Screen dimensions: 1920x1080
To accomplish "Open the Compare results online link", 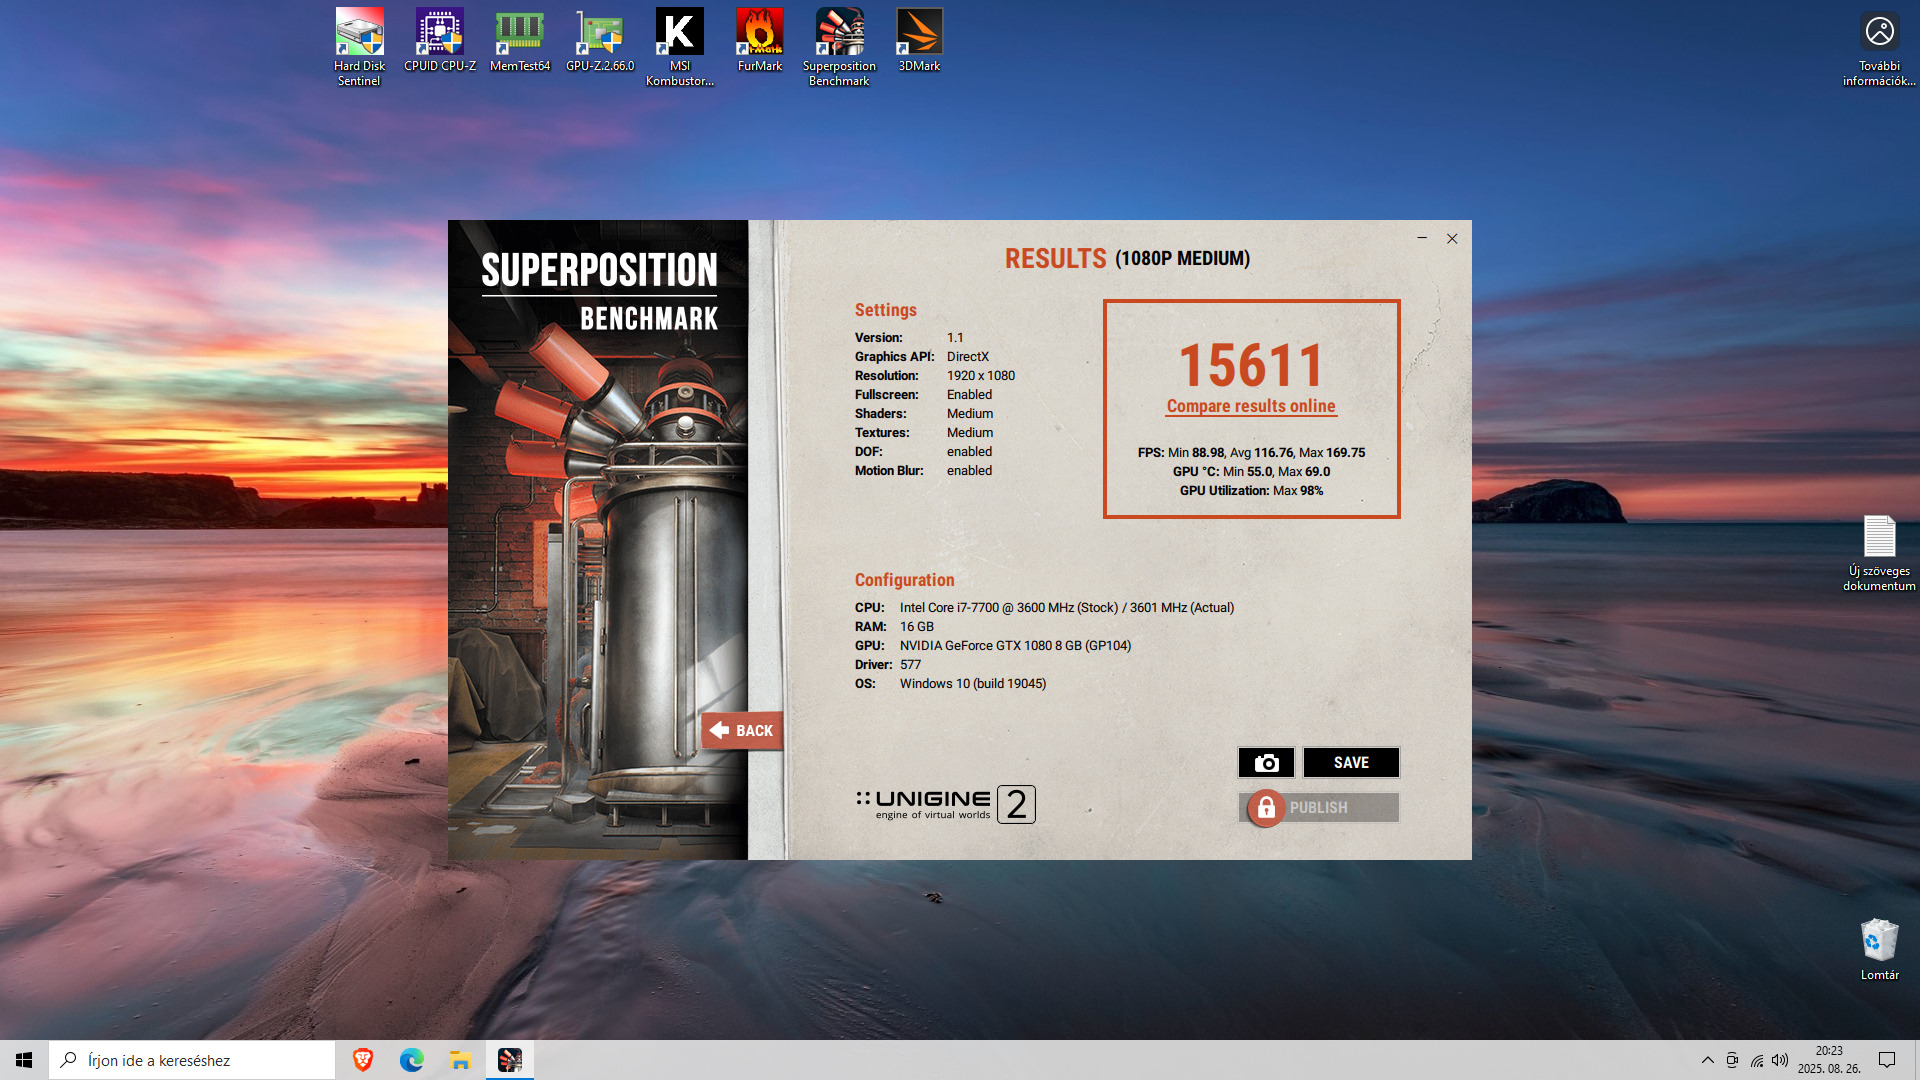I will pyautogui.click(x=1250, y=406).
